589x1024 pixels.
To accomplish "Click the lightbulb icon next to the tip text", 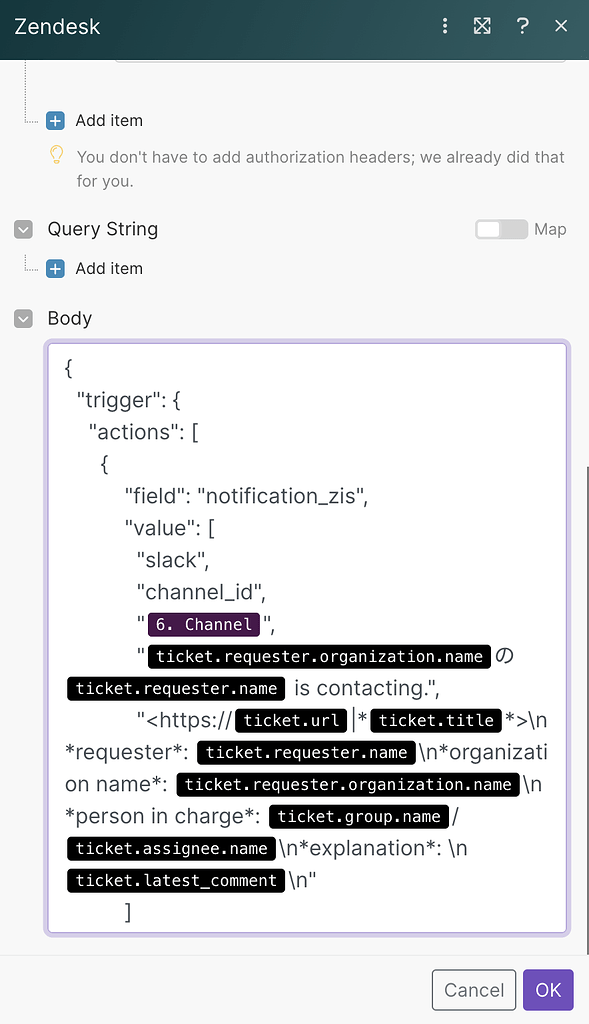I will point(56,156).
